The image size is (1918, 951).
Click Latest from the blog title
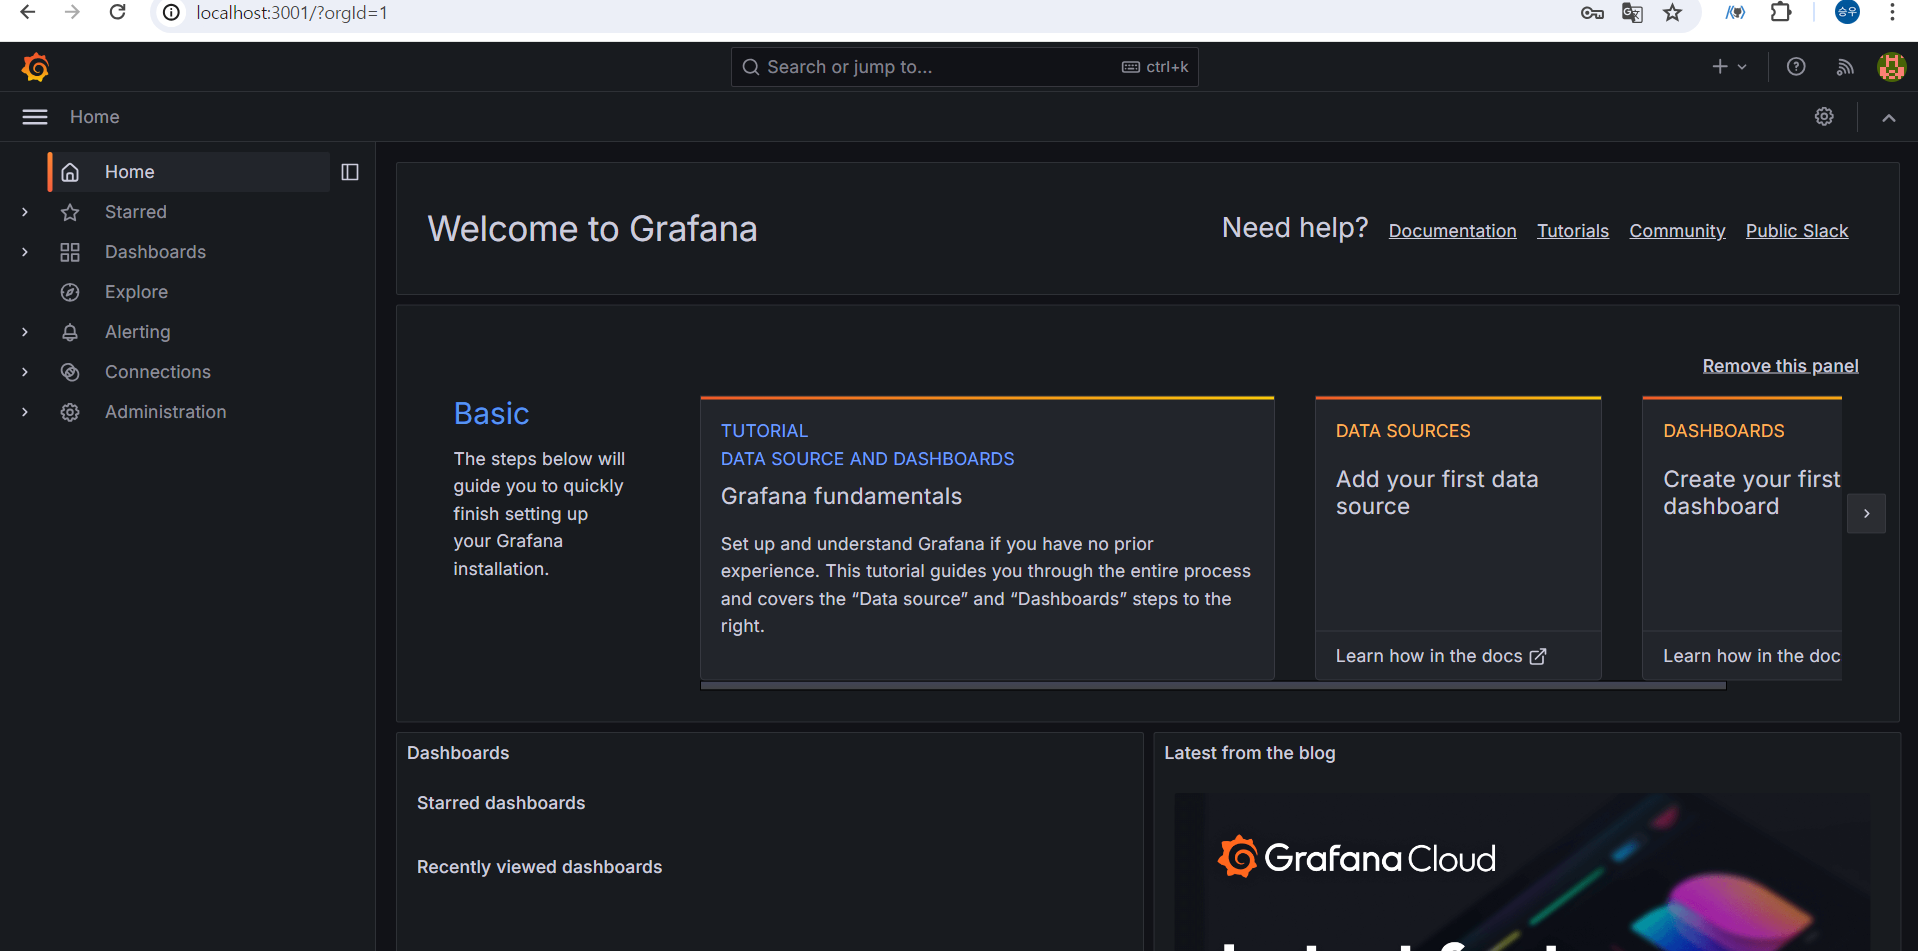(x=1249, y=753)
